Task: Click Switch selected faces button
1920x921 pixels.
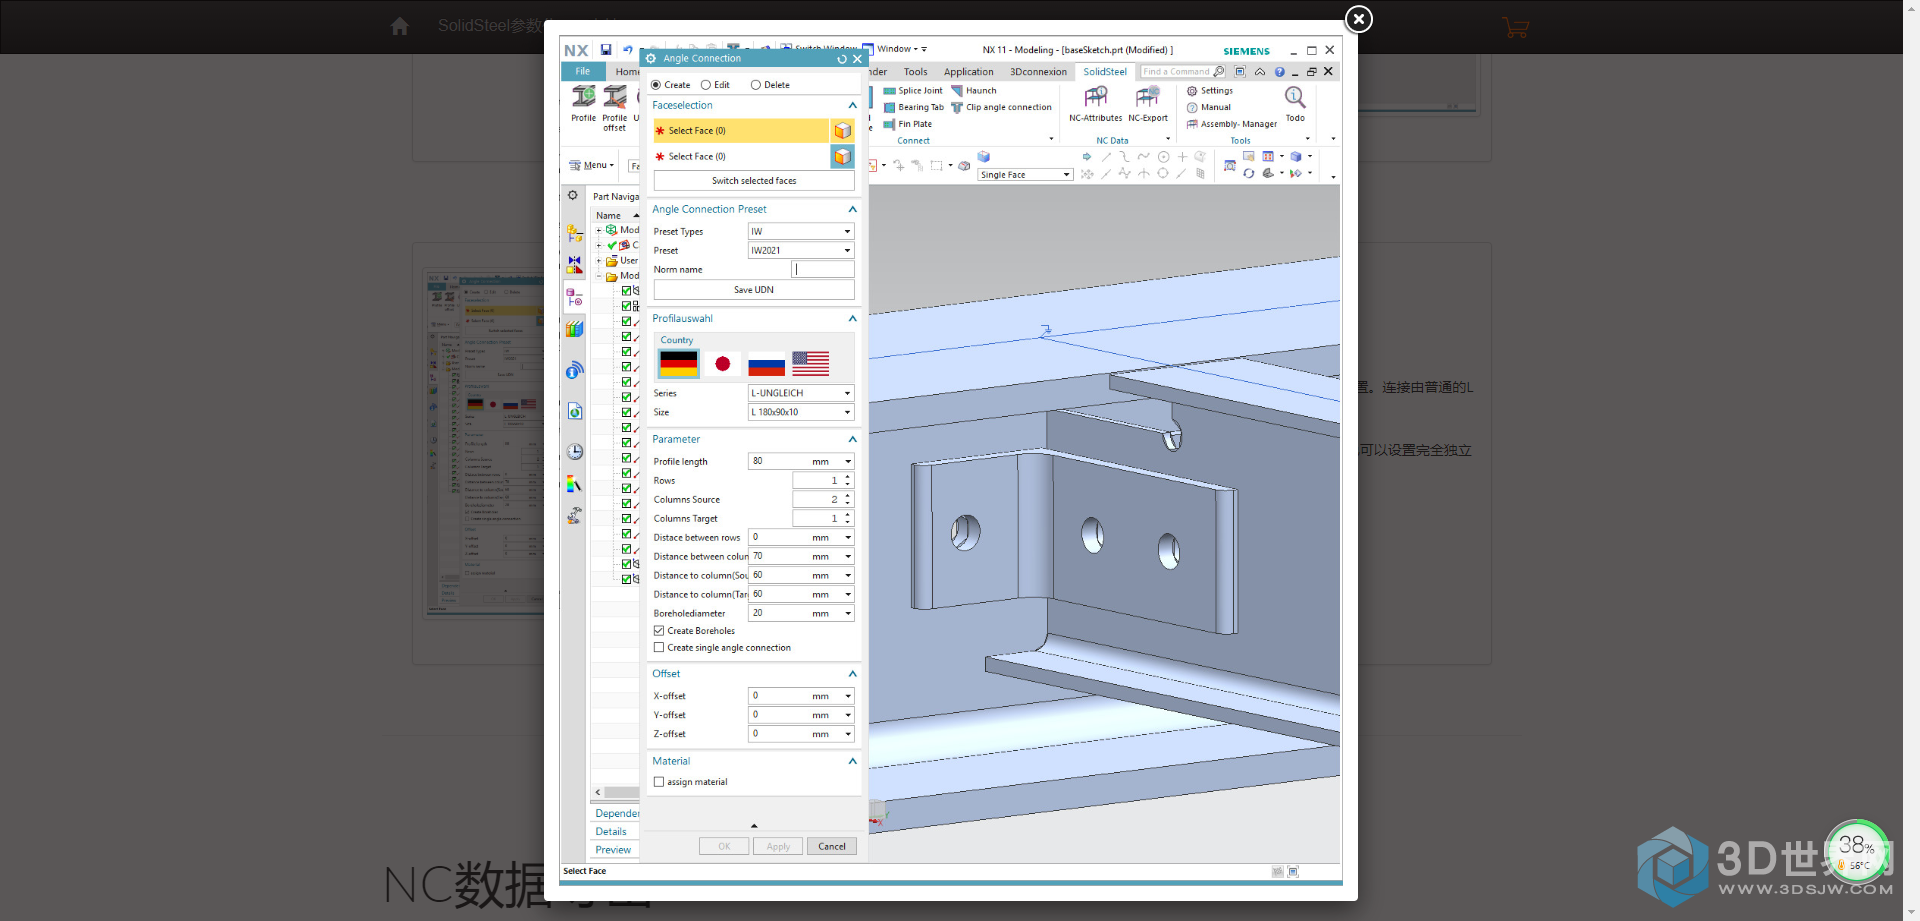Action: click(x=754, y=181)
